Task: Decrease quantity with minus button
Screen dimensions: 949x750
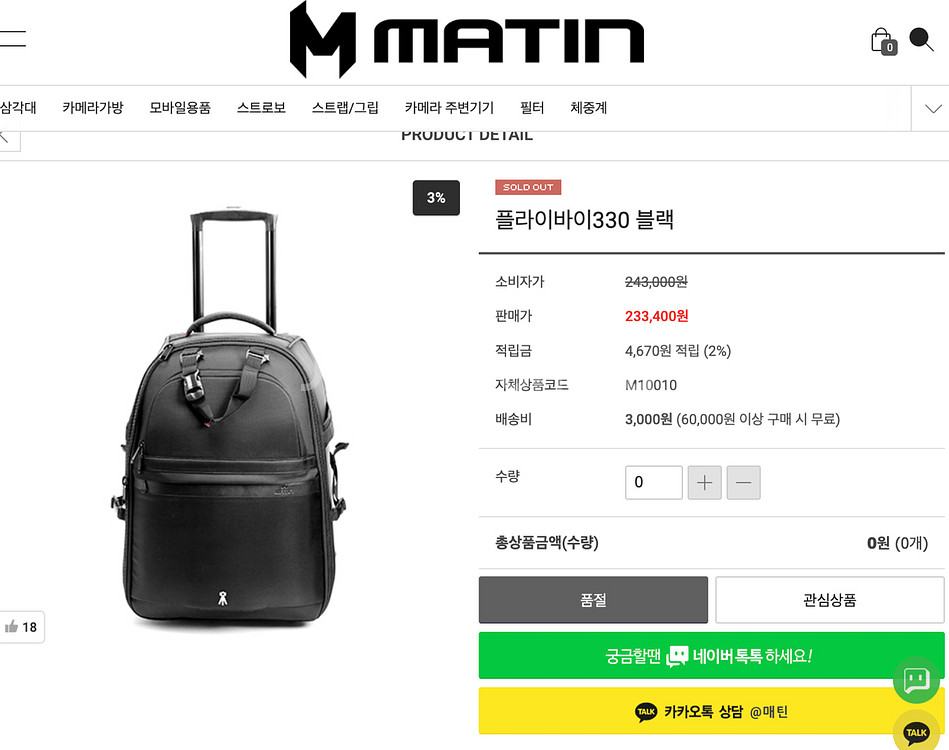Action: (x=743, y=482)
